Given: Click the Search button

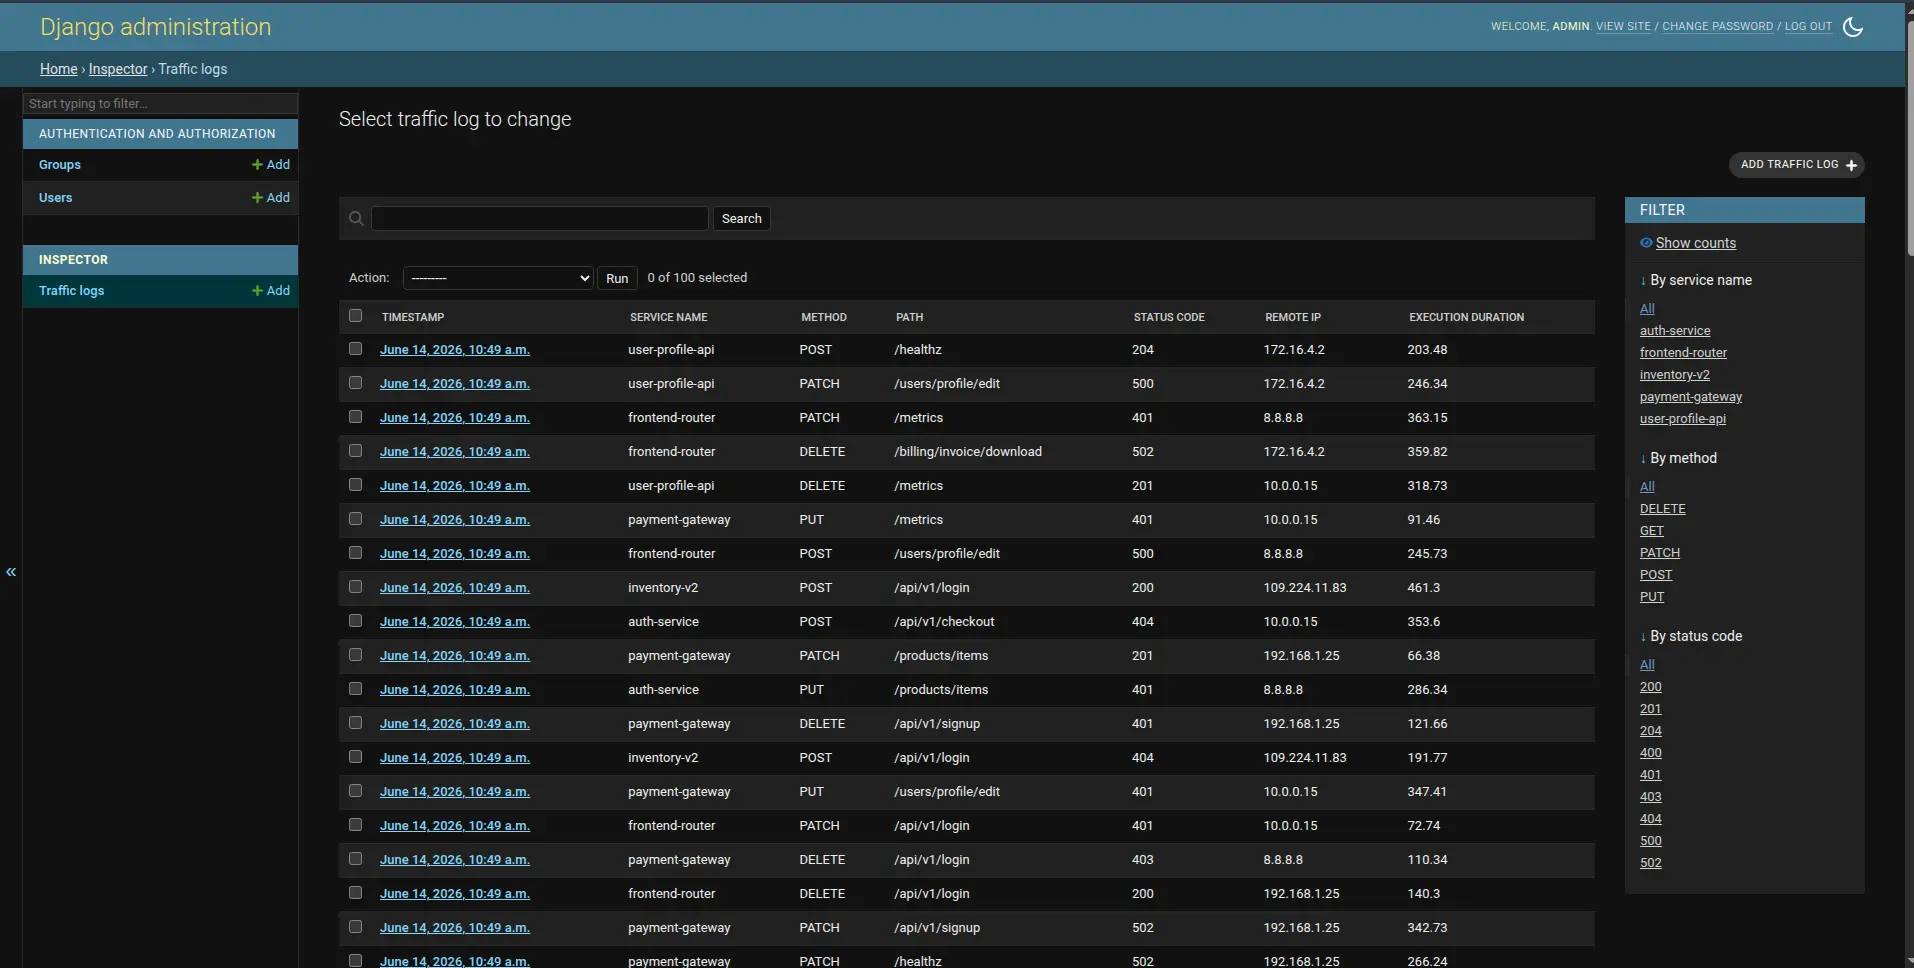Looking at the screenshot, I should pos(742,218).
